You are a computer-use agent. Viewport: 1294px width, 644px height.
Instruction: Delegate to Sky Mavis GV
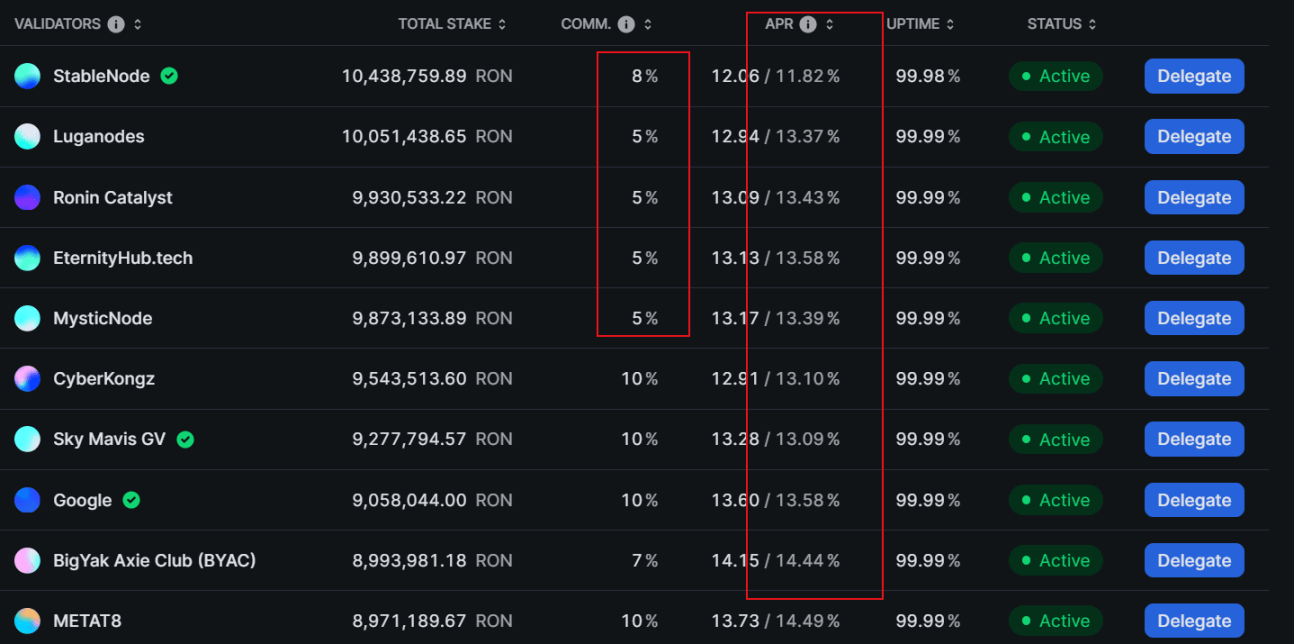coord(1194,439)
